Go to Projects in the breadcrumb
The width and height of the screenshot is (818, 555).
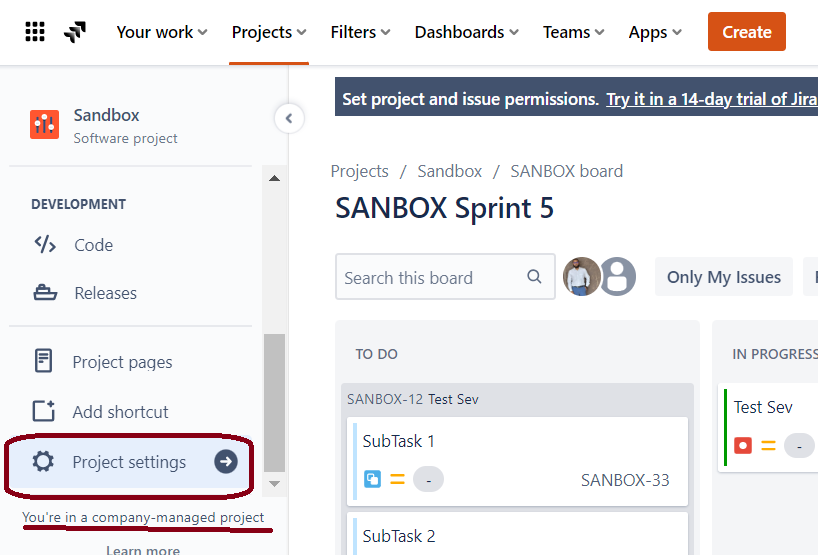(359, 171)
